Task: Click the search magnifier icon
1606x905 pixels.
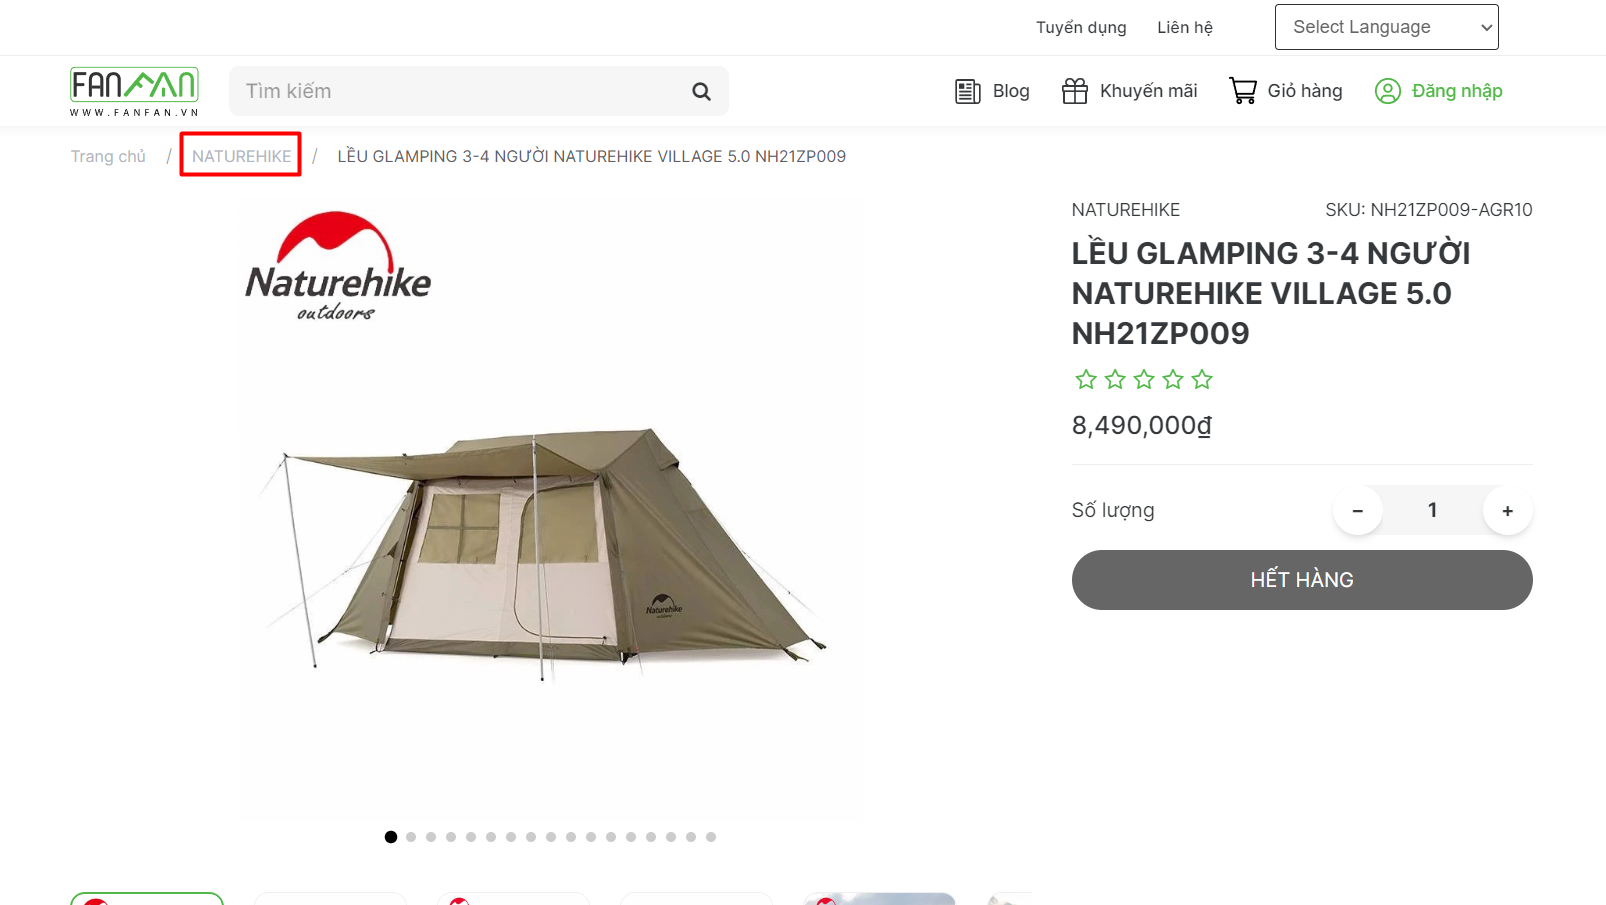Action: (701, 92)
